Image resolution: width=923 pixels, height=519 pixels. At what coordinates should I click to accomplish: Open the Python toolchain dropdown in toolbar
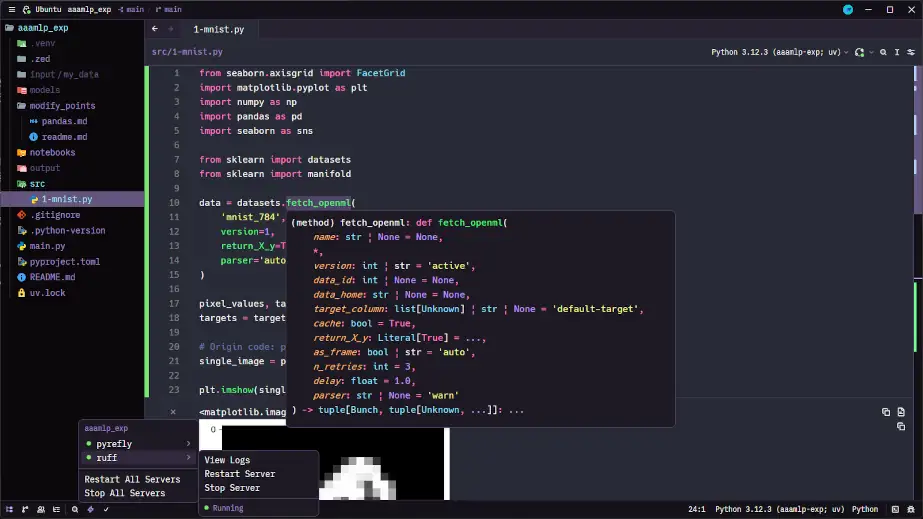pos(779,52)
